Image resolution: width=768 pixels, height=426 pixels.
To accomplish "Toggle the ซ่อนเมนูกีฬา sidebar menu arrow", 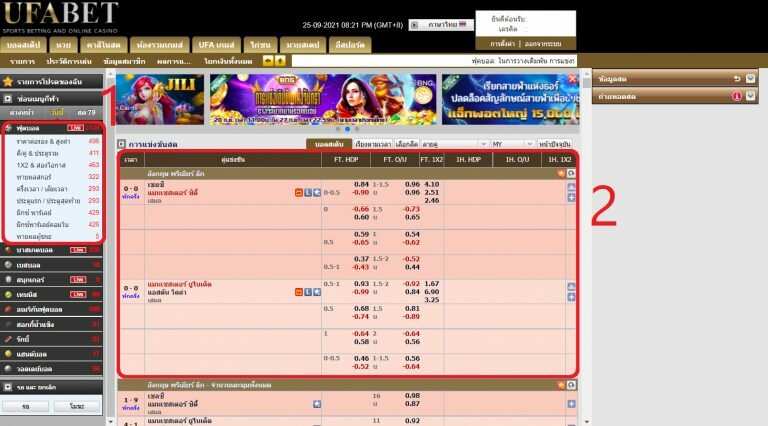I will point(8,98).
